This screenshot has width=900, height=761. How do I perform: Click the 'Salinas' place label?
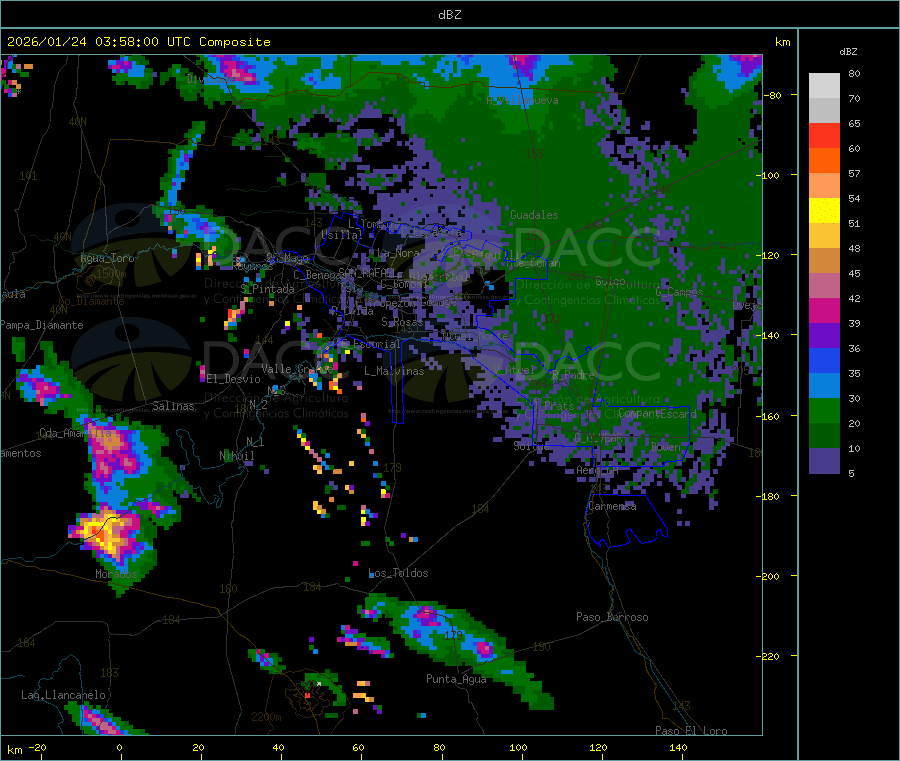point(173,406)
